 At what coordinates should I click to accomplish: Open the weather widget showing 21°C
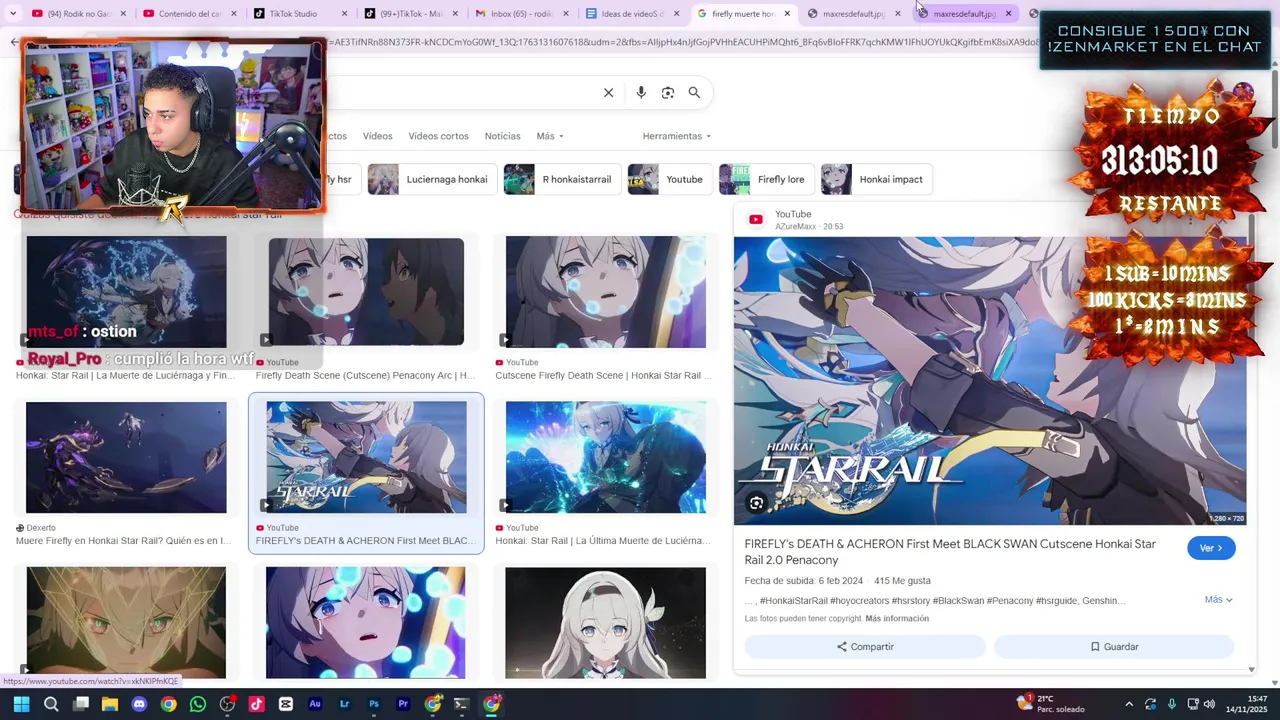[1049, 704]
